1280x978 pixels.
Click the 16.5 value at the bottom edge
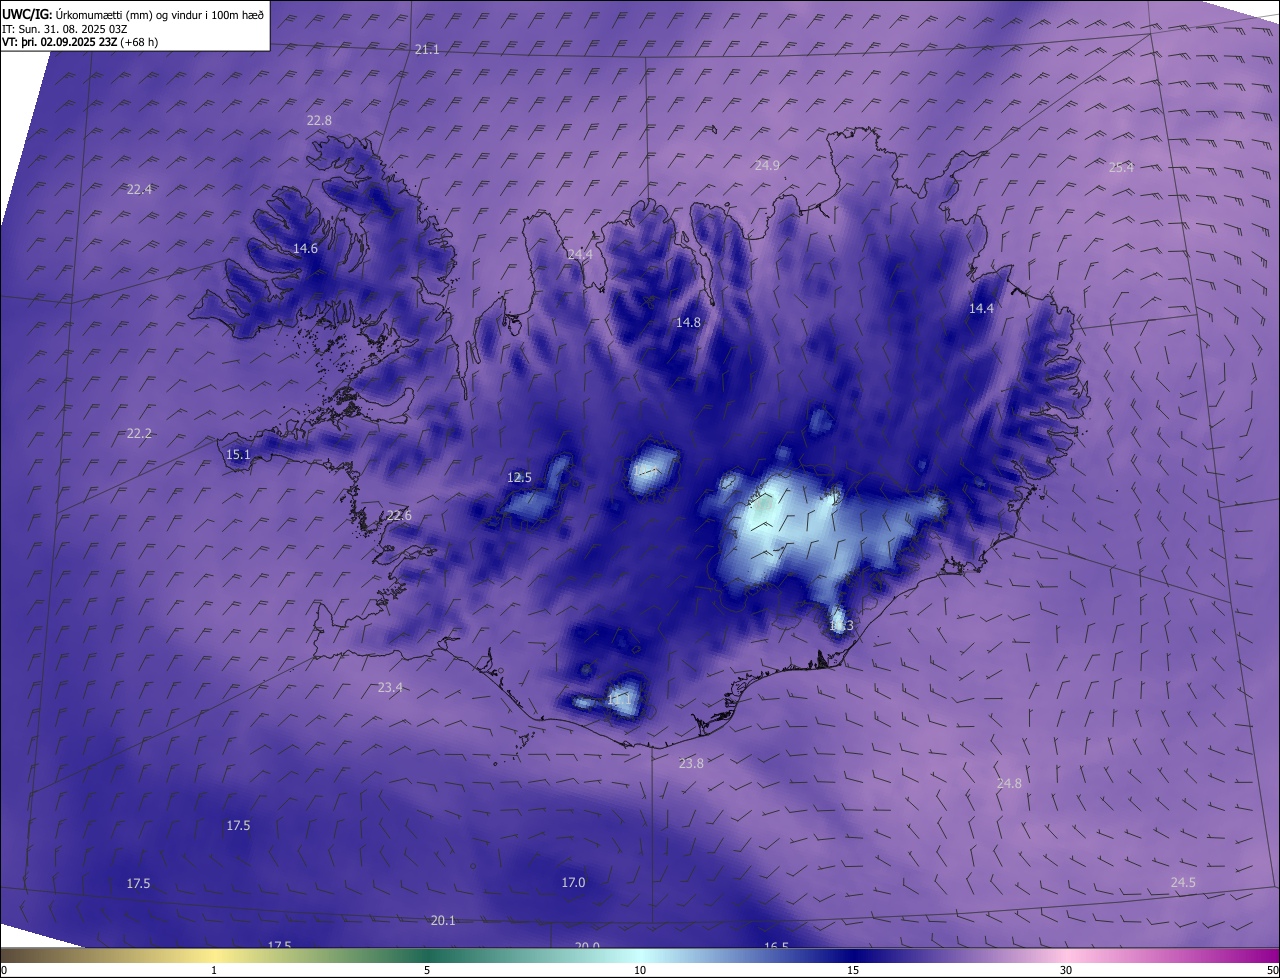(776, 945)
